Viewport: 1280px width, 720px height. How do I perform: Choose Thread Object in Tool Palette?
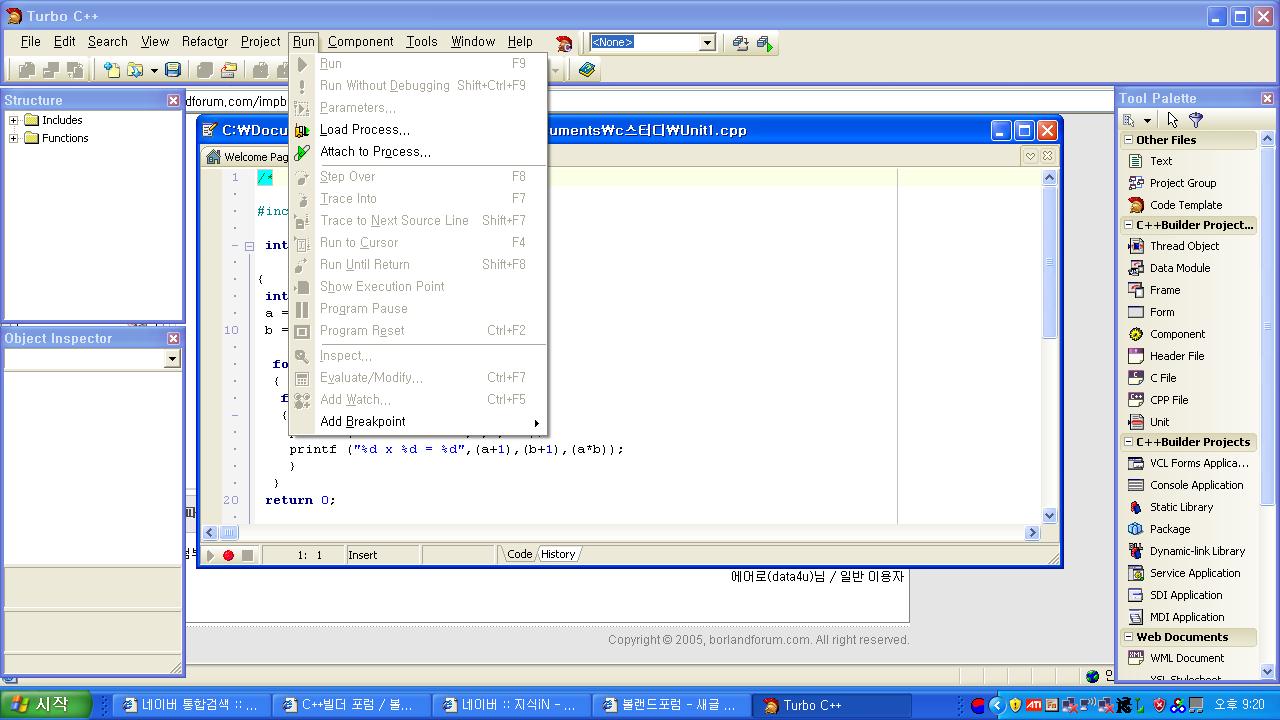[x=1184, y=246]
